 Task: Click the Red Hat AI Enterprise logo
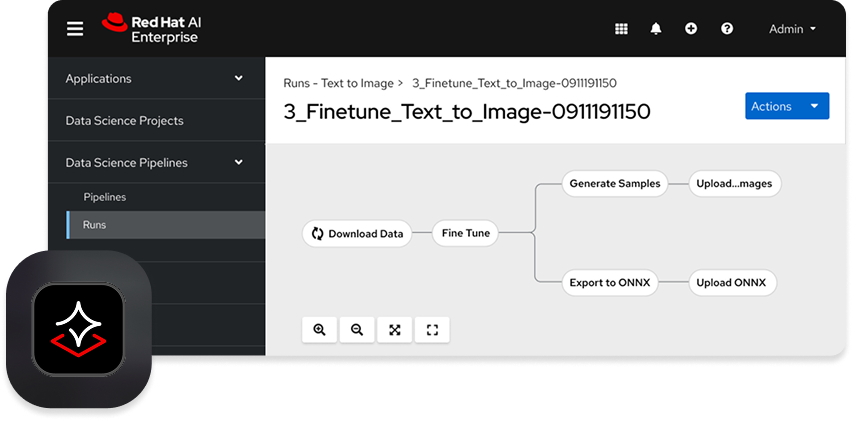152,29
